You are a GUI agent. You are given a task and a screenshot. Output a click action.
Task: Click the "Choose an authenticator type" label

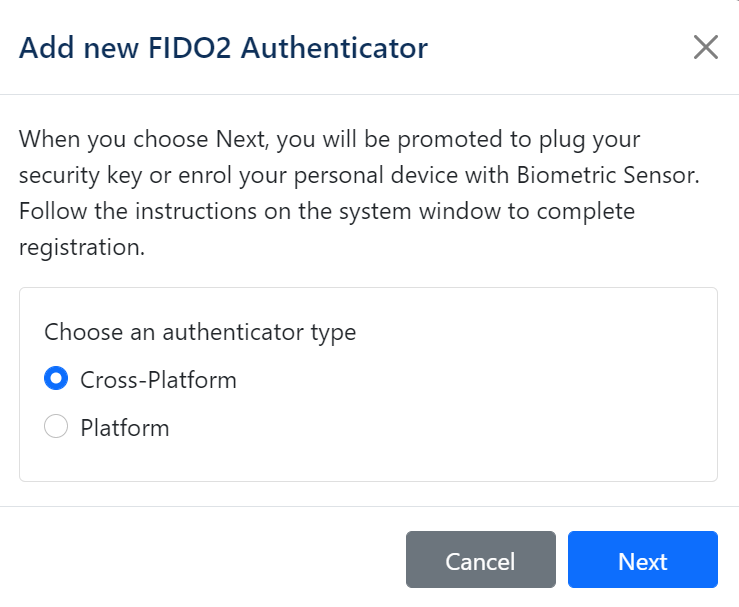pyautogui.click(x=200, y=332)
